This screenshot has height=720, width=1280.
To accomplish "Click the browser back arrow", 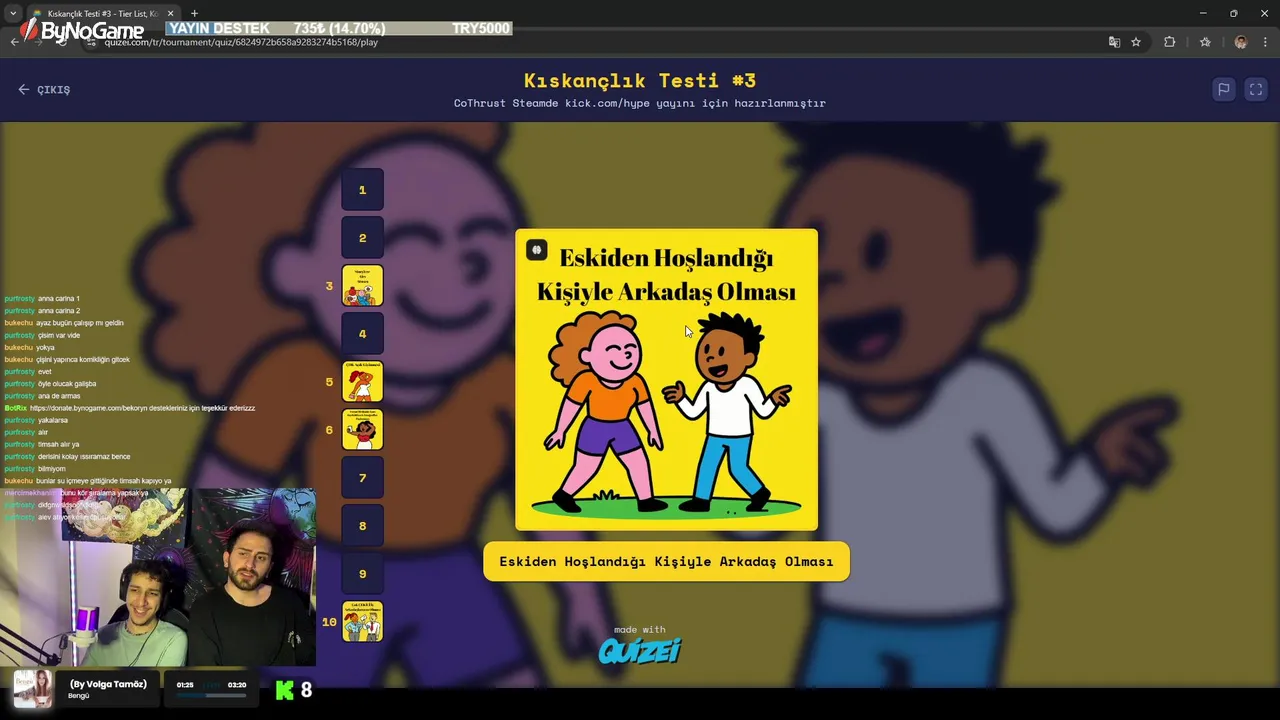I will point(14,42).
